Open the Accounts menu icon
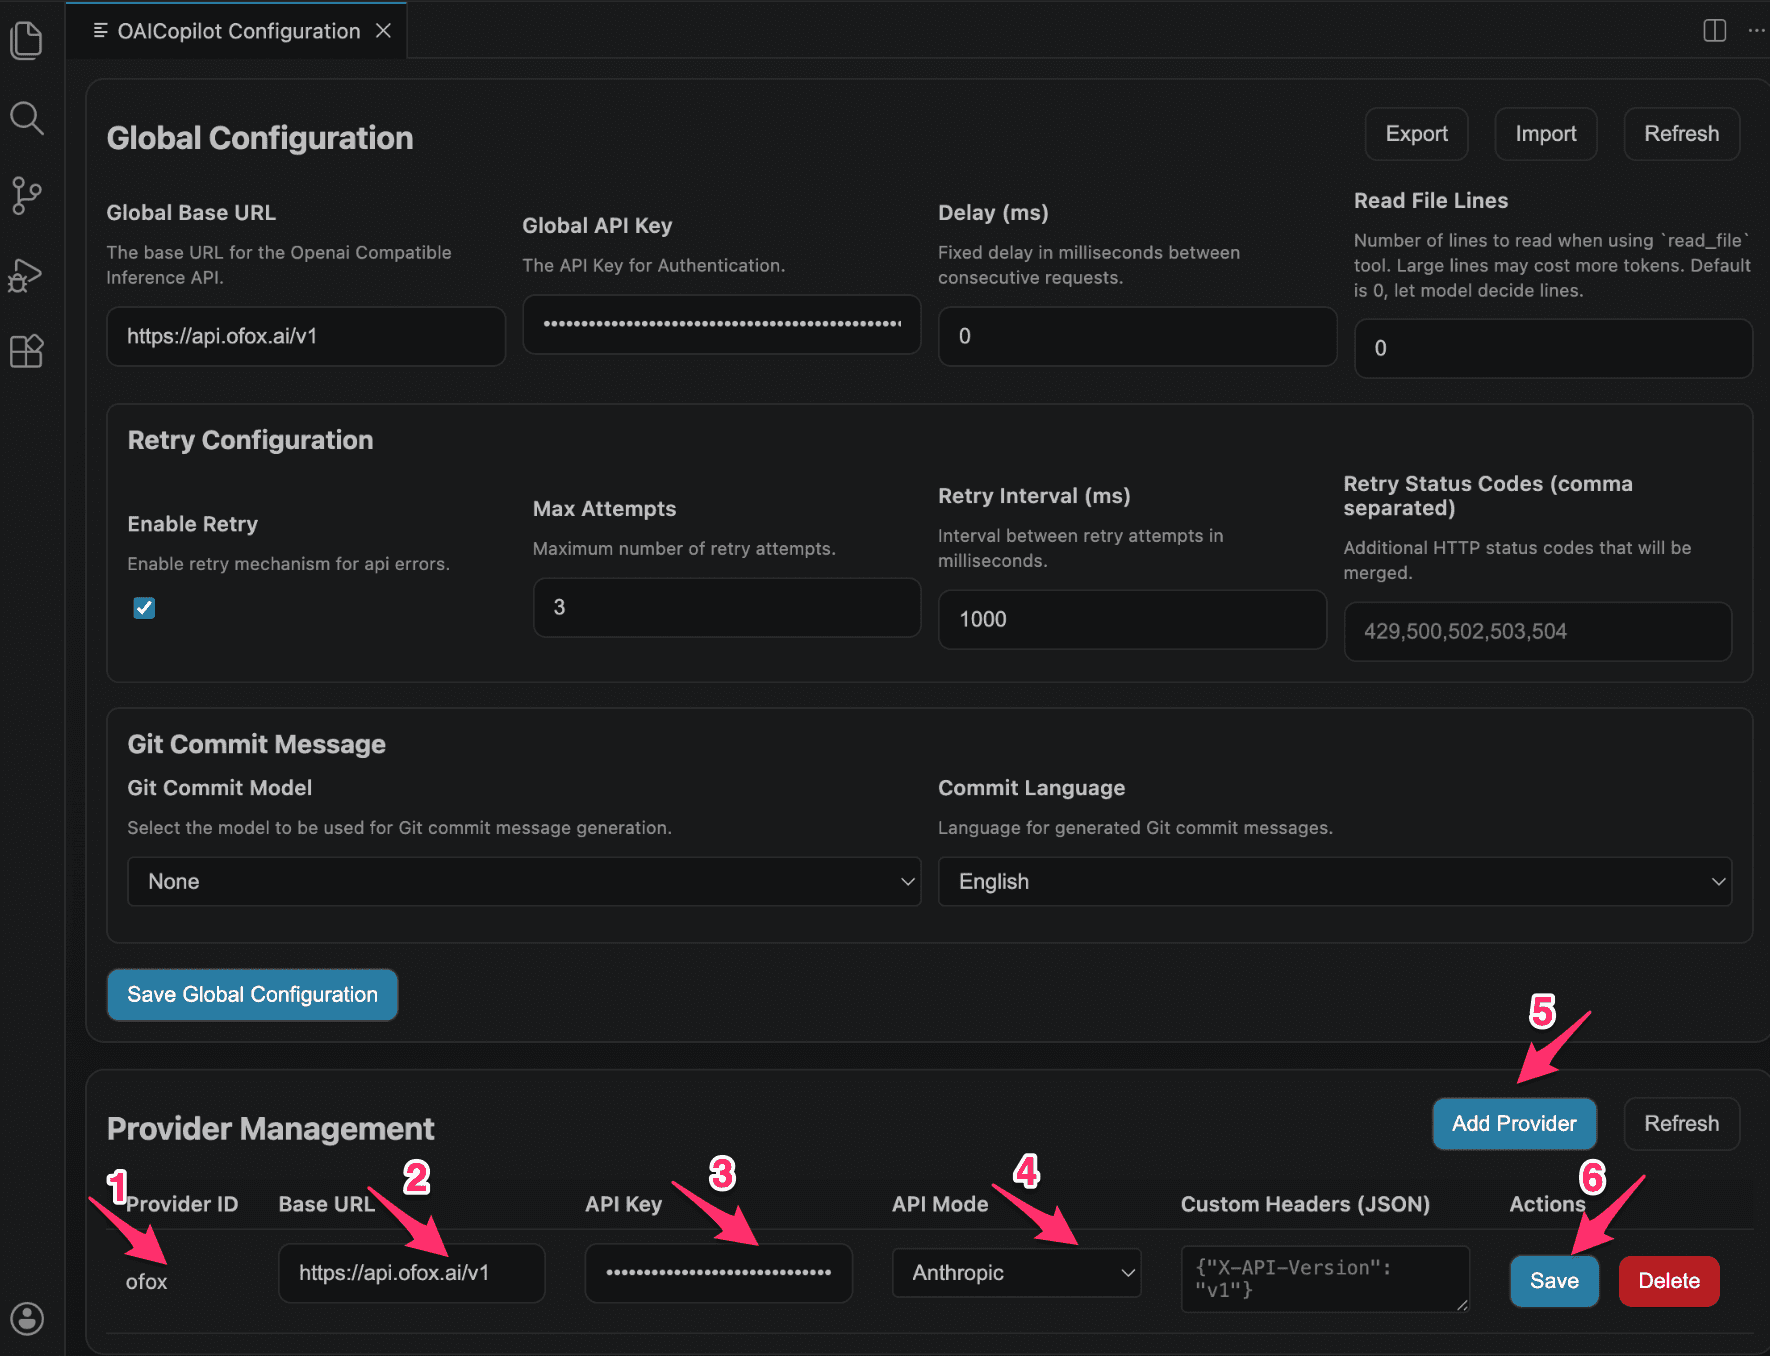The image size is (1770, 1356). coord(26,1318)
